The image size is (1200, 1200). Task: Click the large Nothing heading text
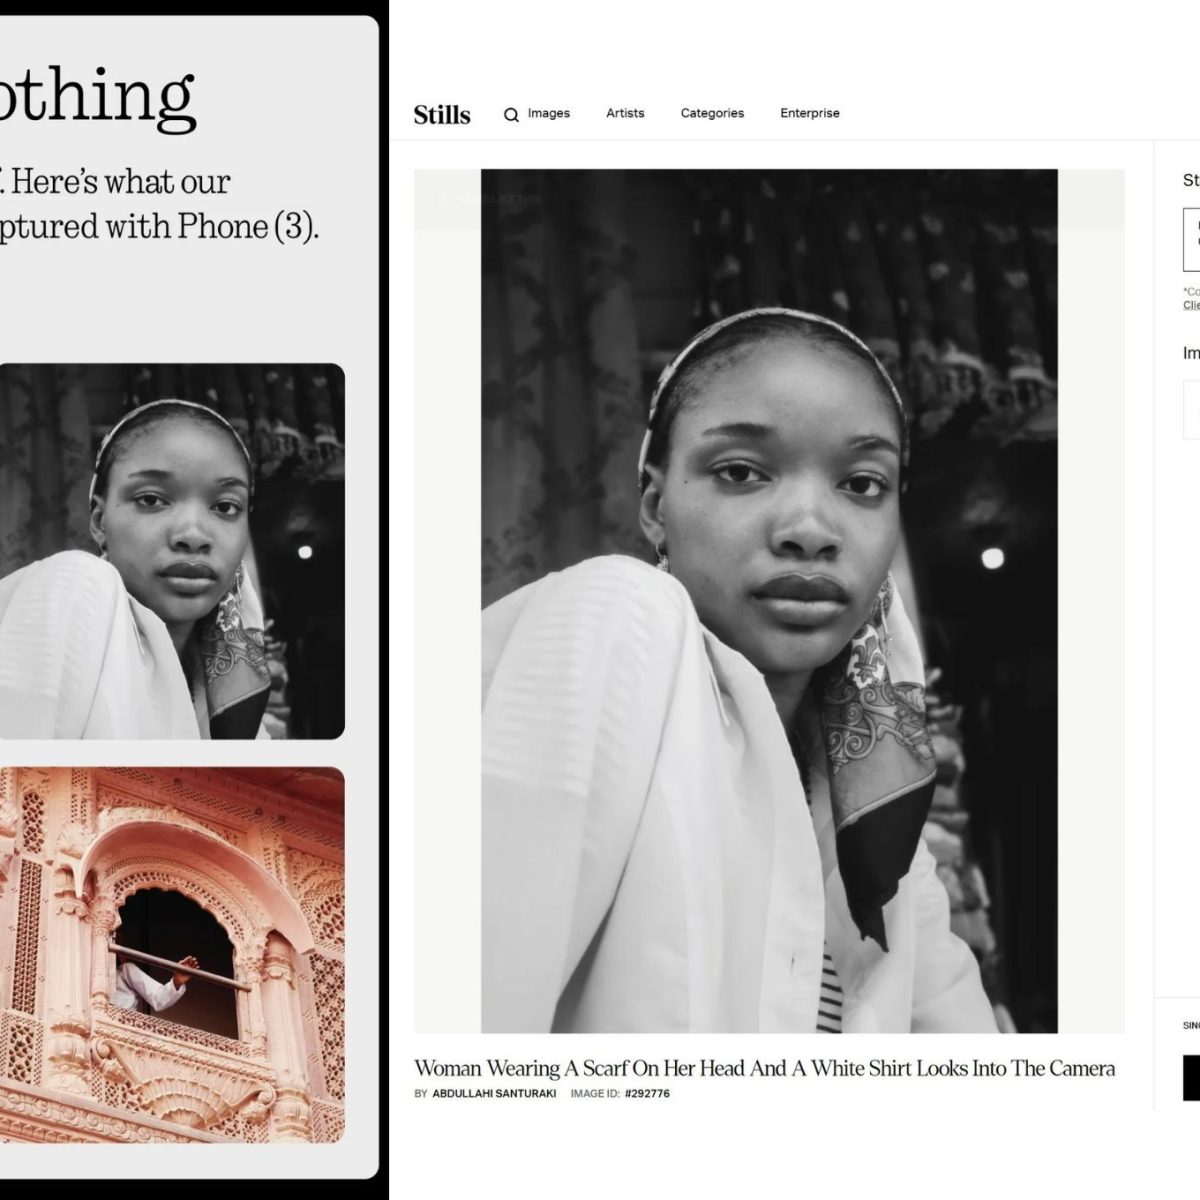[x=97, y=96]
